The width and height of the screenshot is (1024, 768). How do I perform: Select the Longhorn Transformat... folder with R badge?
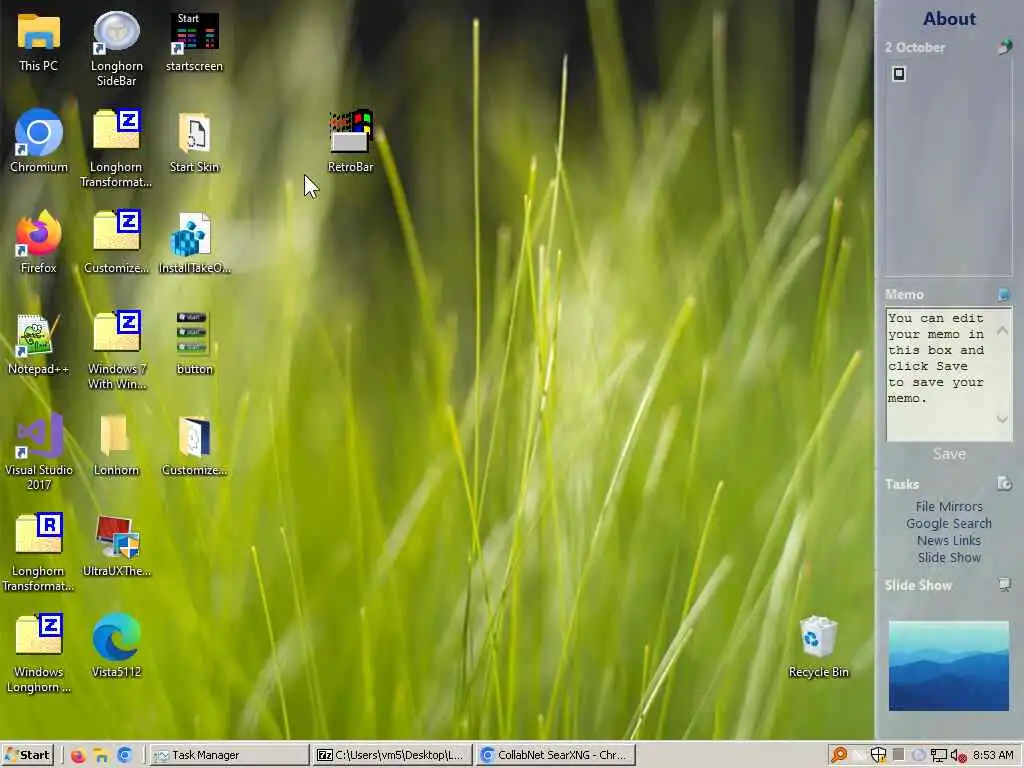pos(39,553)
